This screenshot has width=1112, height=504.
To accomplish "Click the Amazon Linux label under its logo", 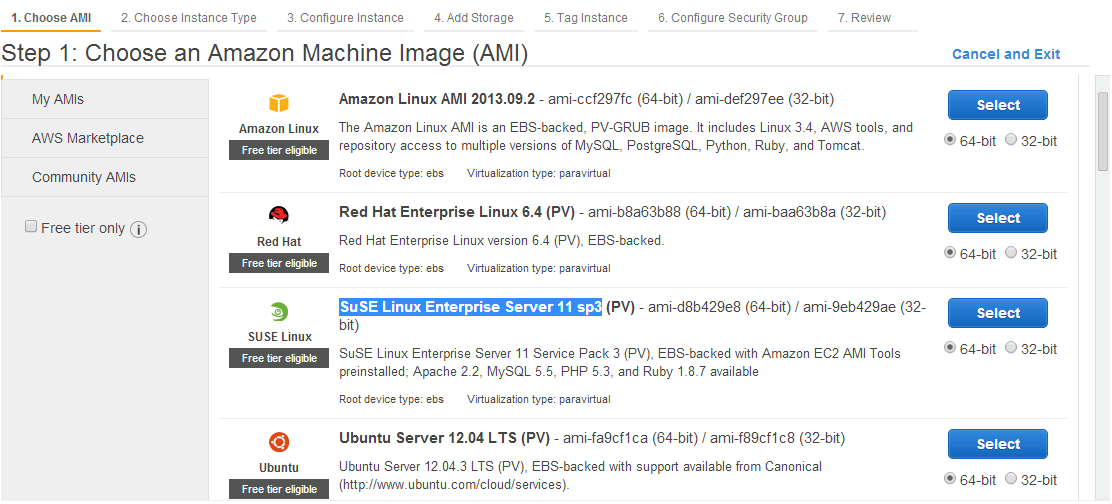I will tap(279, 129).
